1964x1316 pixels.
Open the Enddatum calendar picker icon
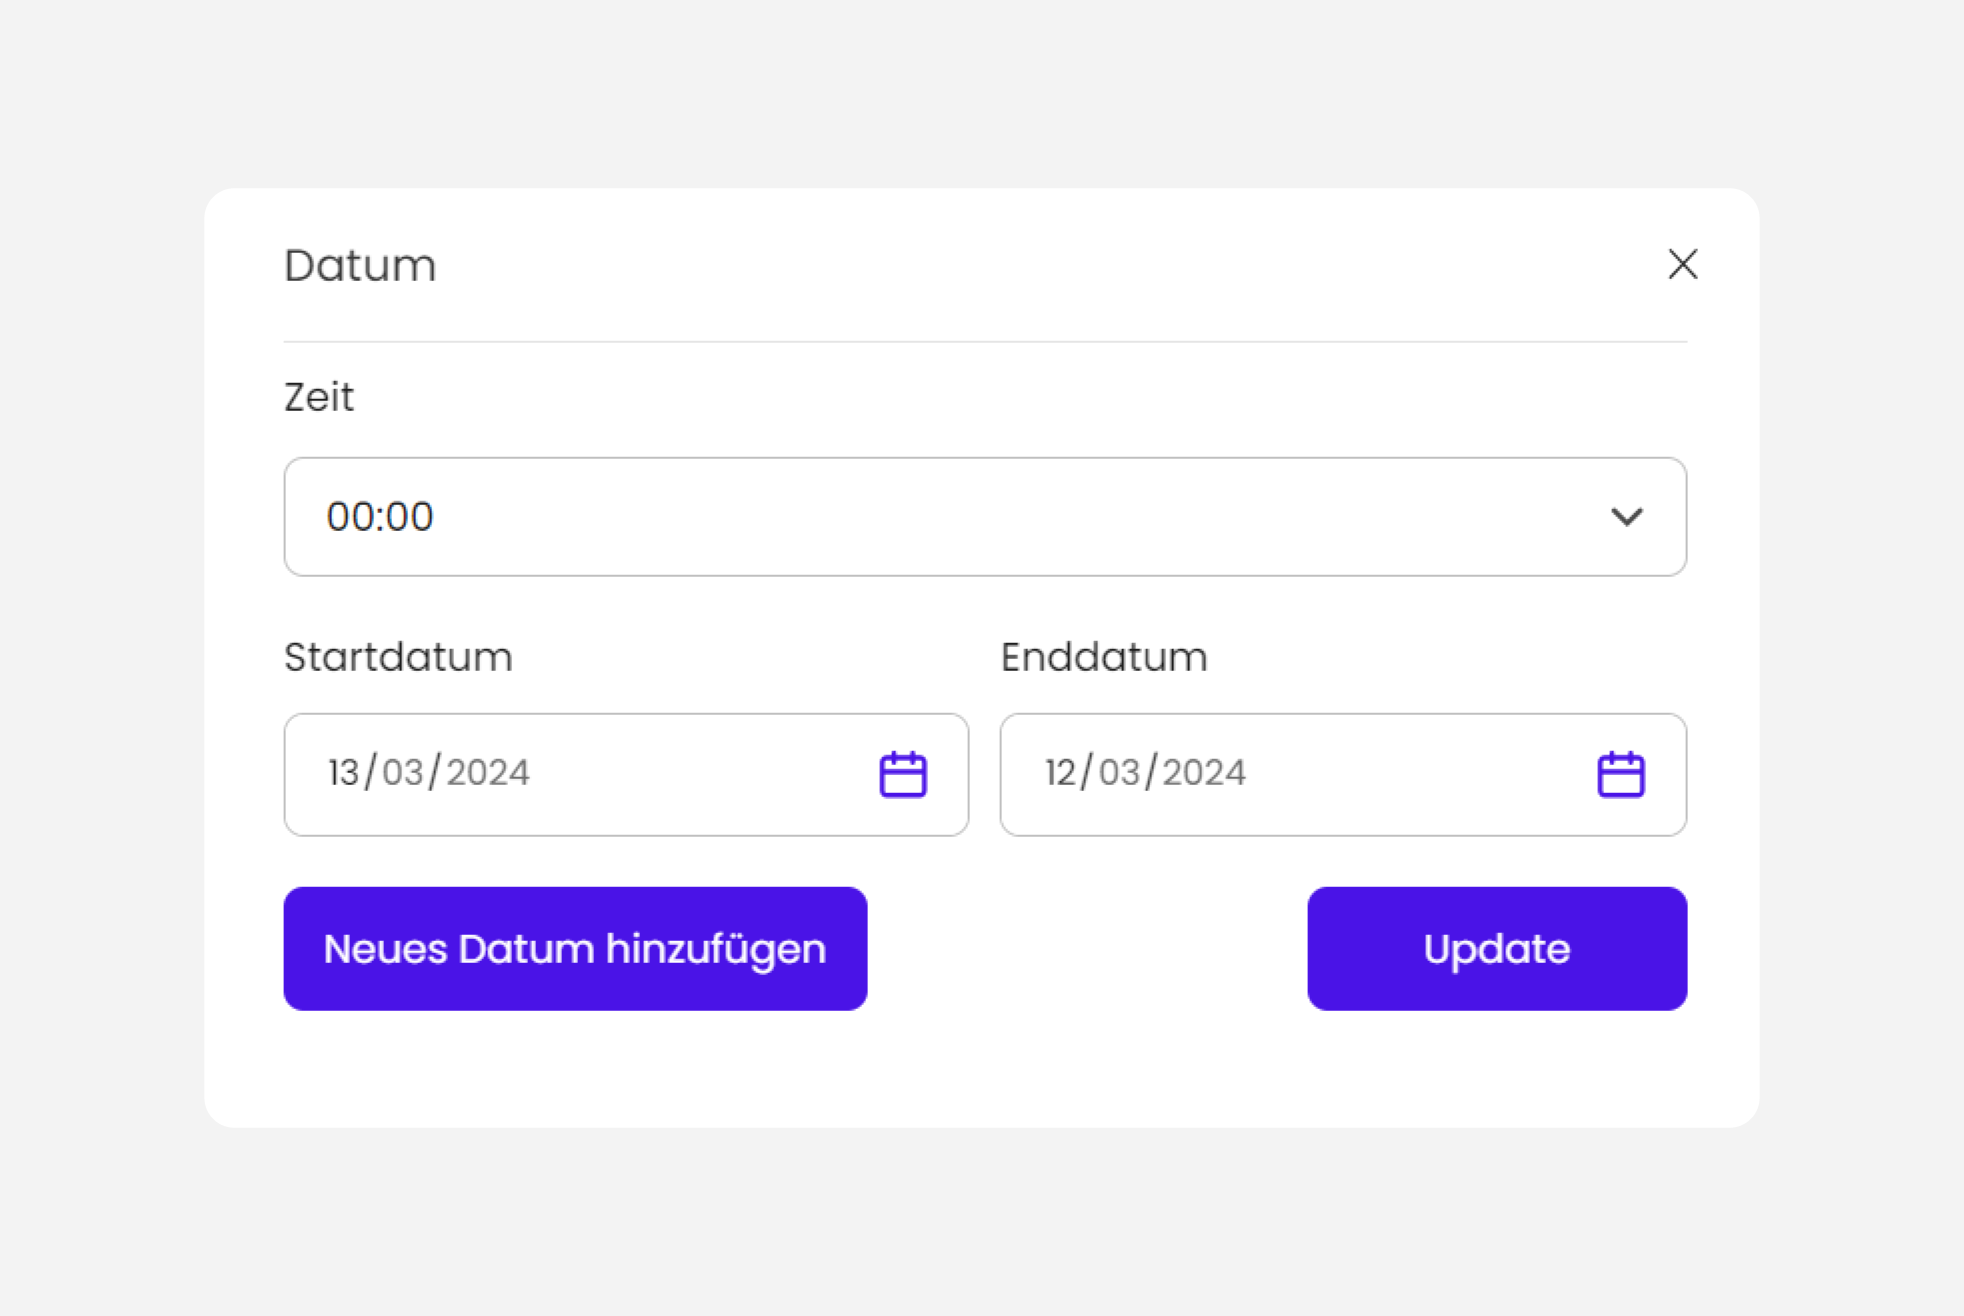point(1620,774)
